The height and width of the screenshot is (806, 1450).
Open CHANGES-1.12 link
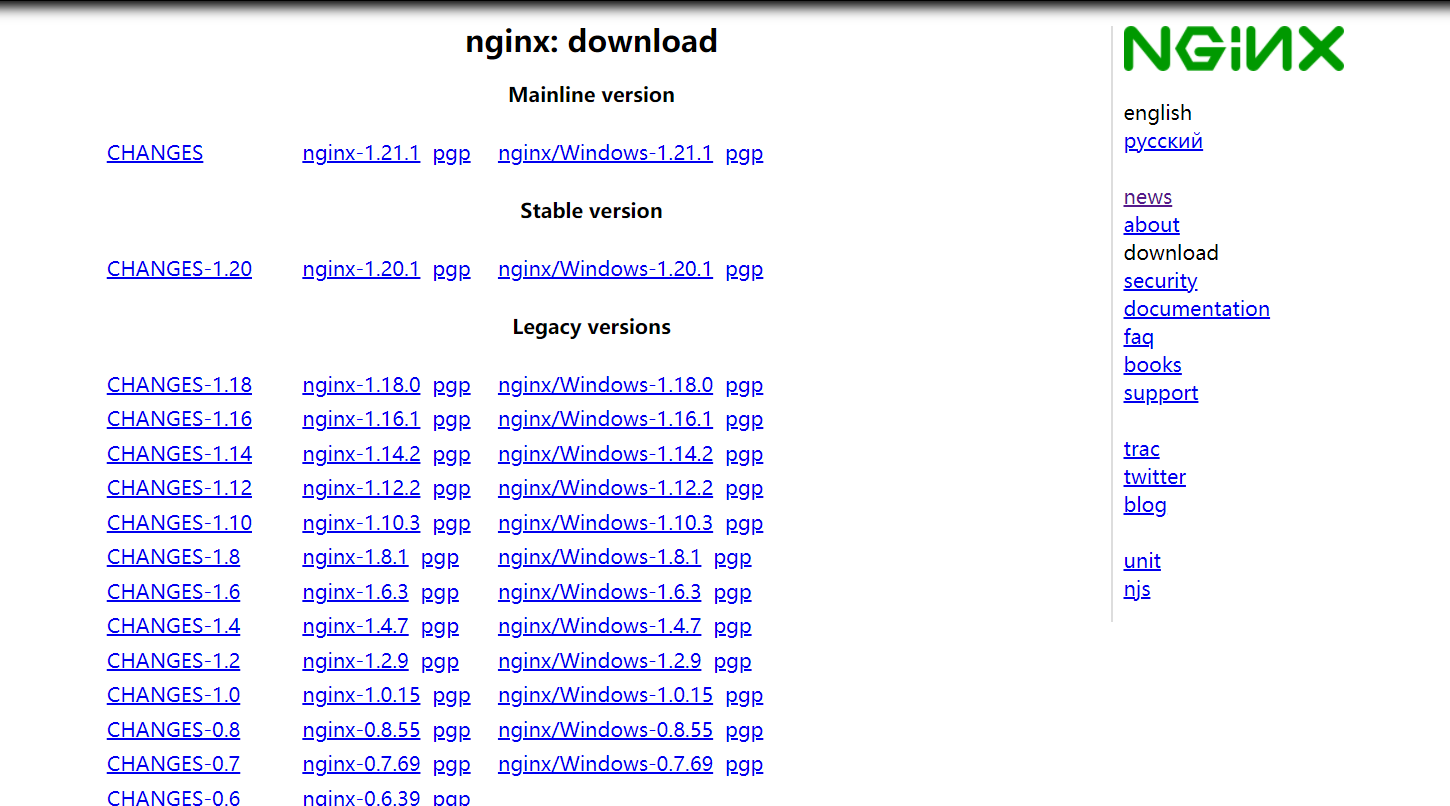click(x=179, y=488)
